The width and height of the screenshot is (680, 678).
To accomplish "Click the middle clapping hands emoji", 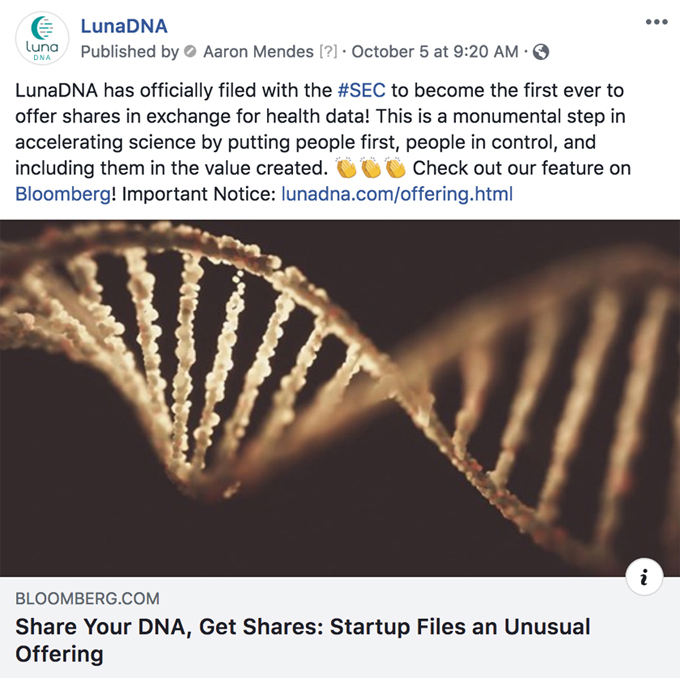I will 371,167.
